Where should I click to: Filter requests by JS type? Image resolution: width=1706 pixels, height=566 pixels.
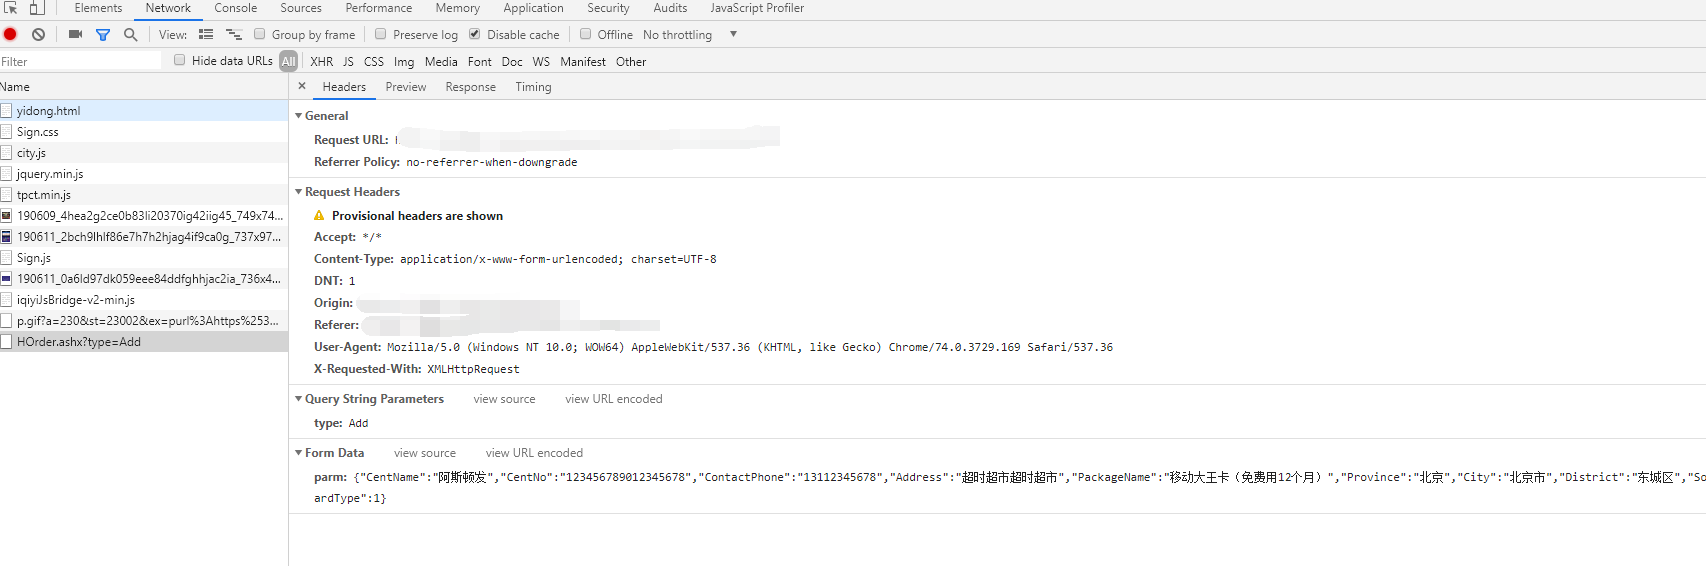tap(348, 61)
